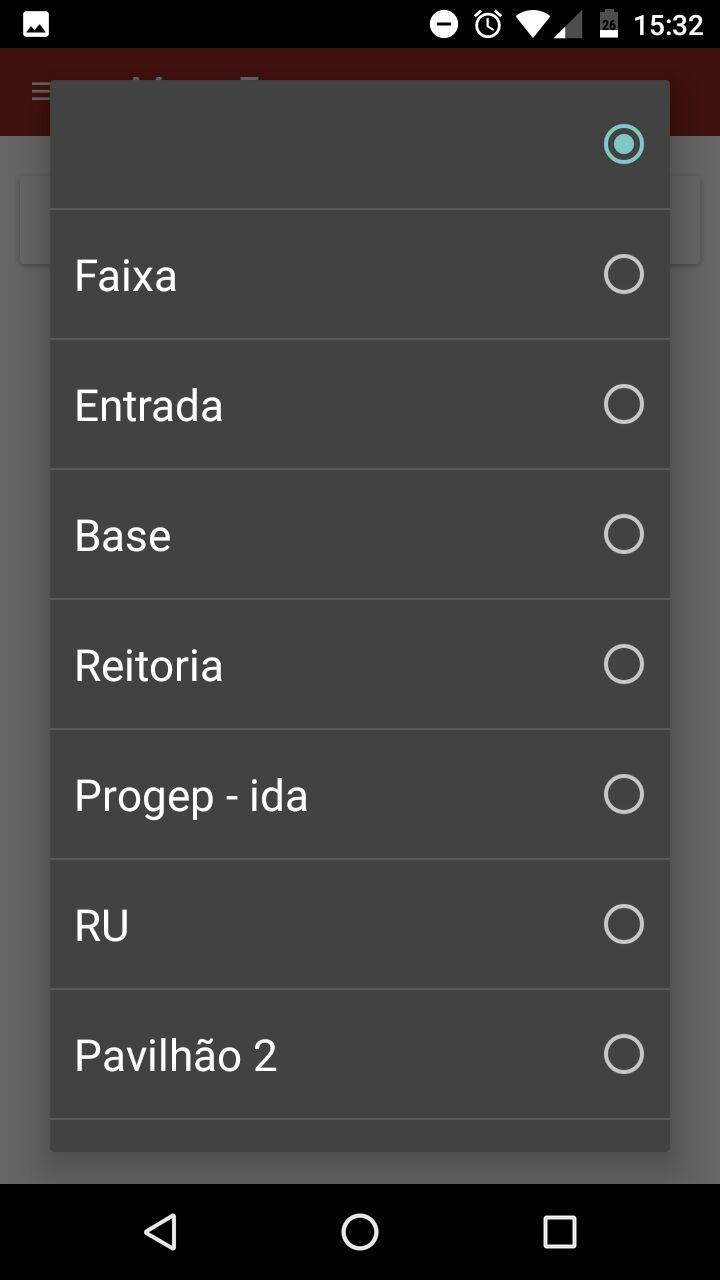Tap the Reitoria list entry text

point(149,666)
